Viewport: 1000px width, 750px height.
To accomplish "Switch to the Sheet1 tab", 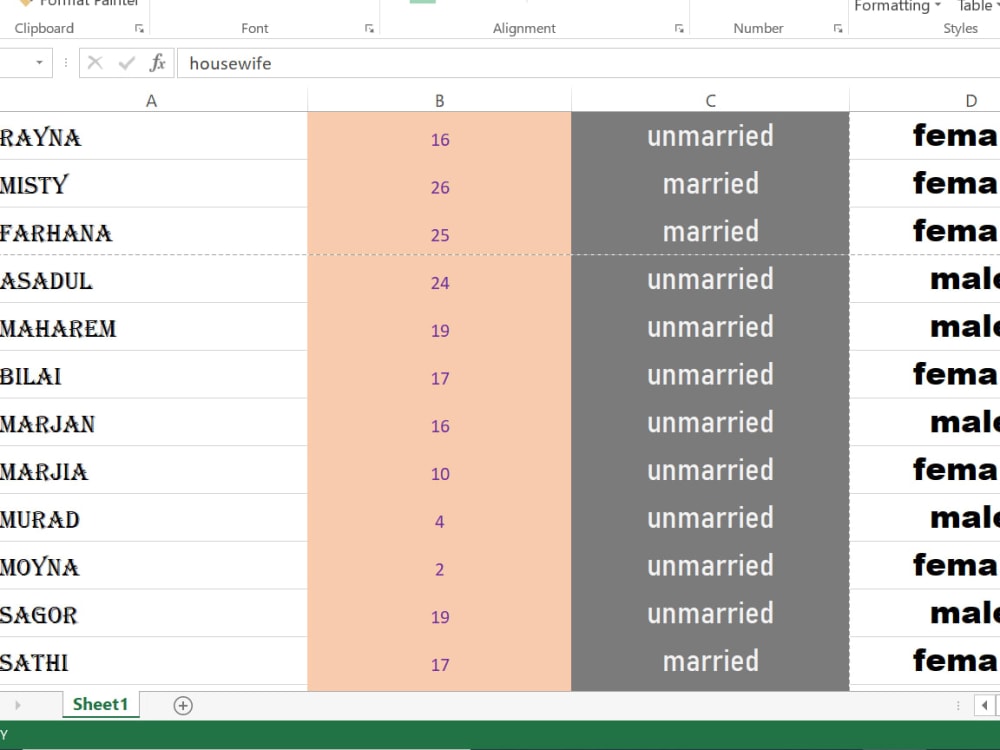I will tap(101, 704).
